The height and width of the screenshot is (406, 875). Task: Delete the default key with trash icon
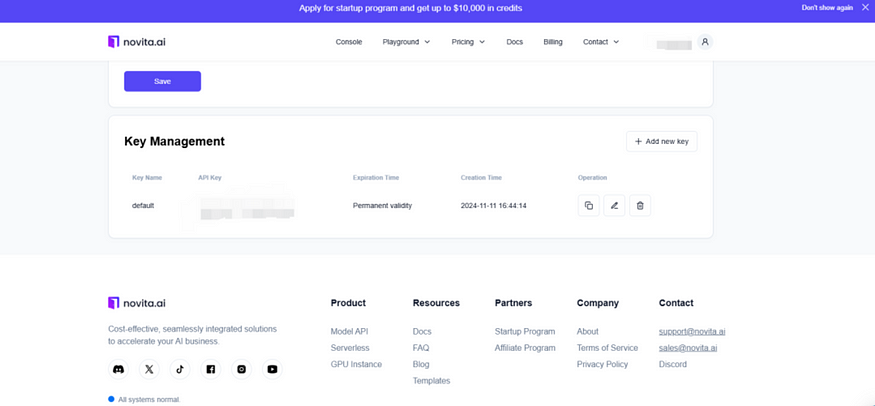tap(640, 206)
